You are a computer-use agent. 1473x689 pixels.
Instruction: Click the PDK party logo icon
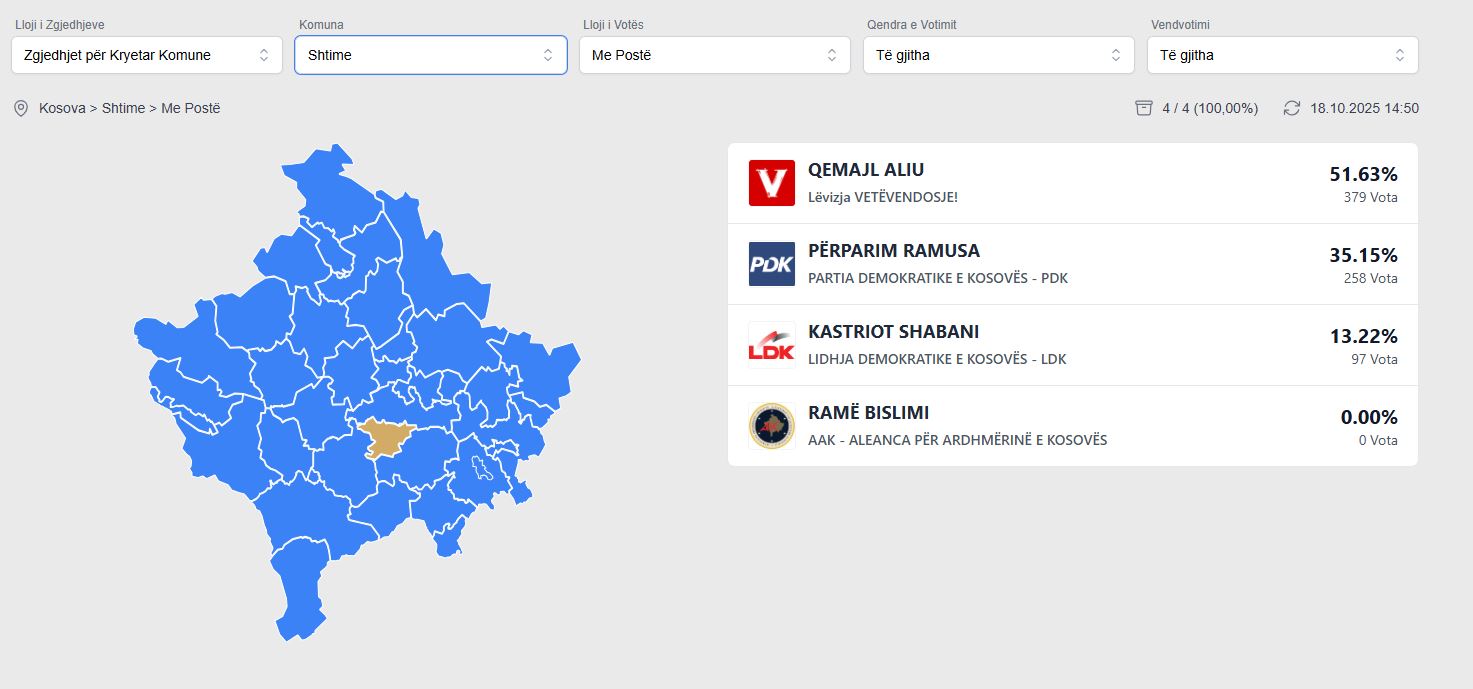point(771,264)
